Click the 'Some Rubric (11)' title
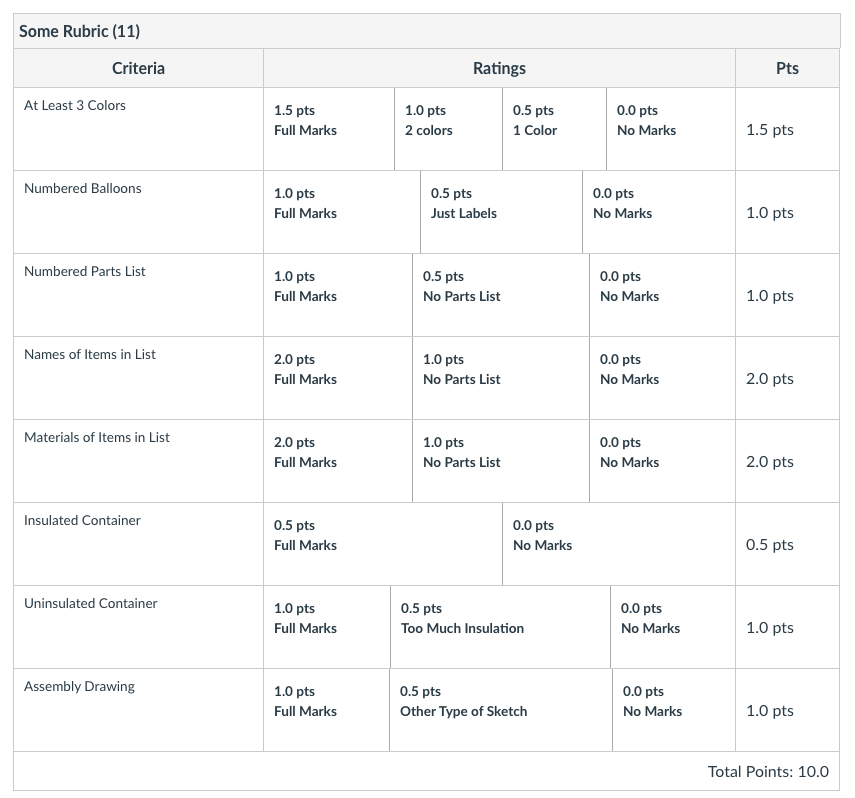The width and height of the screenshot is (855, 798). 80,31
